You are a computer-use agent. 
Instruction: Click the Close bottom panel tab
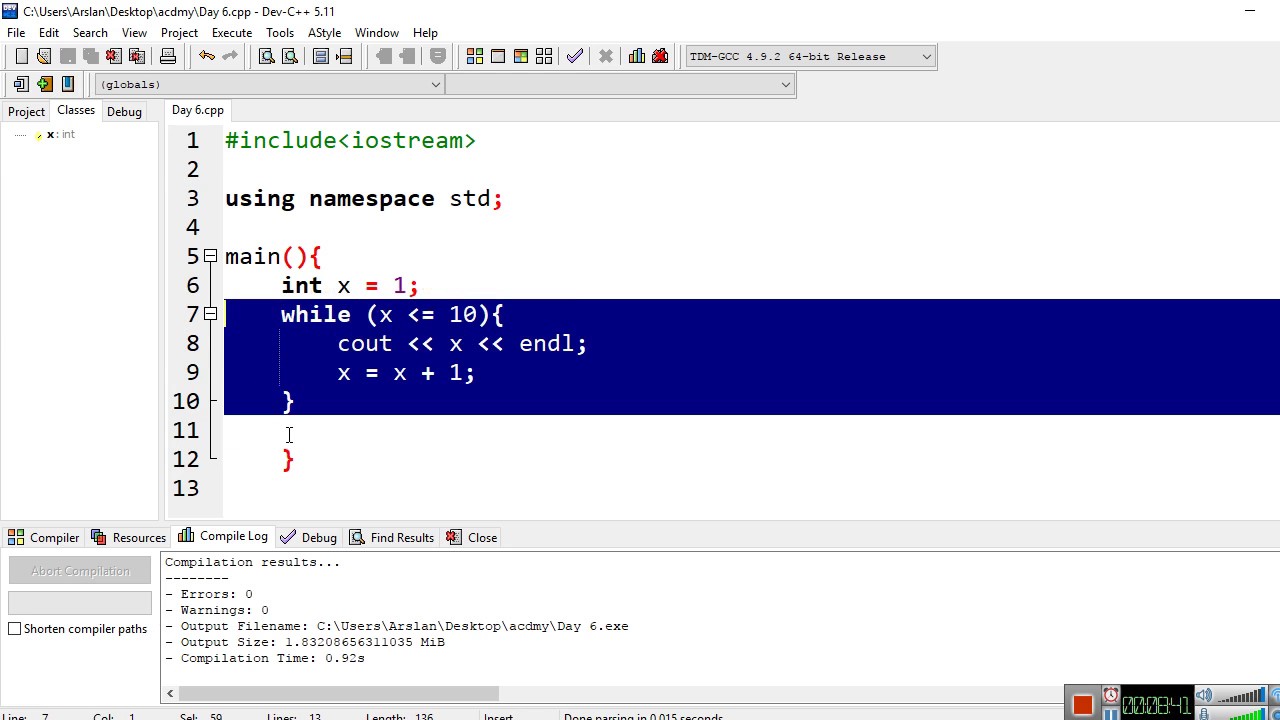point(472,538)
